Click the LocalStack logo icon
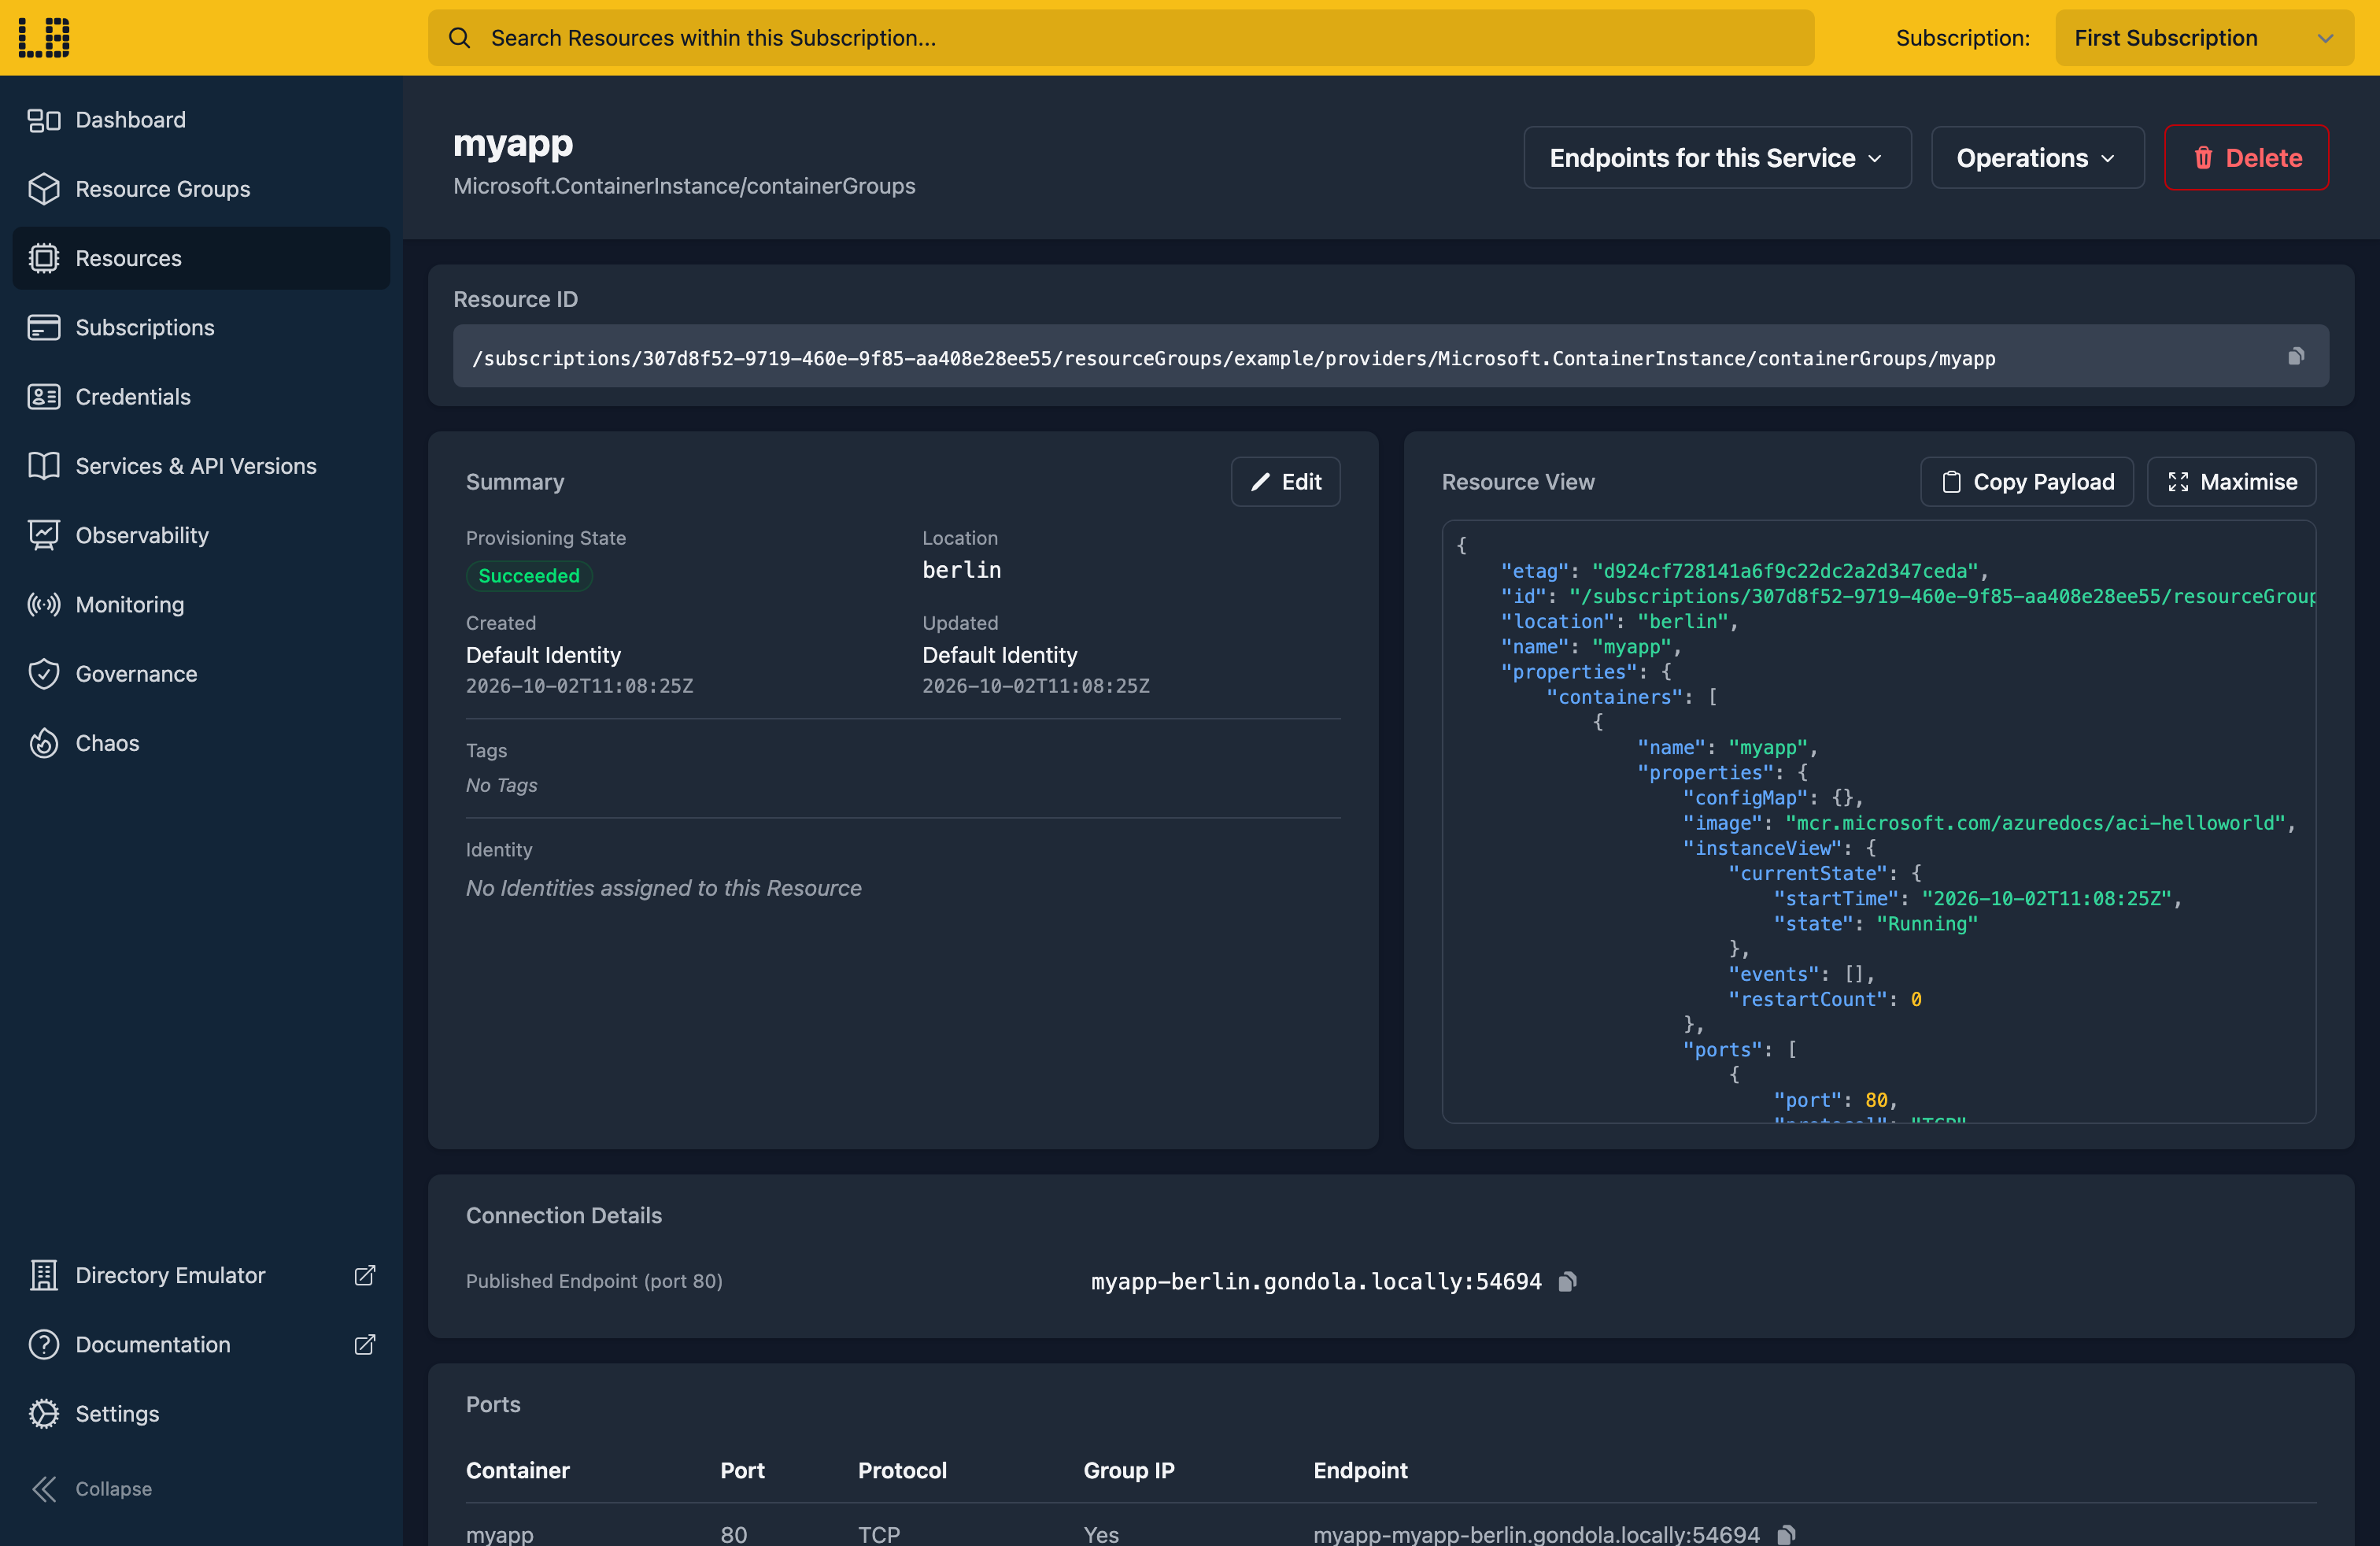Screen dimensions: 2380x1546 pyautogui.click(x=44, y=38)
